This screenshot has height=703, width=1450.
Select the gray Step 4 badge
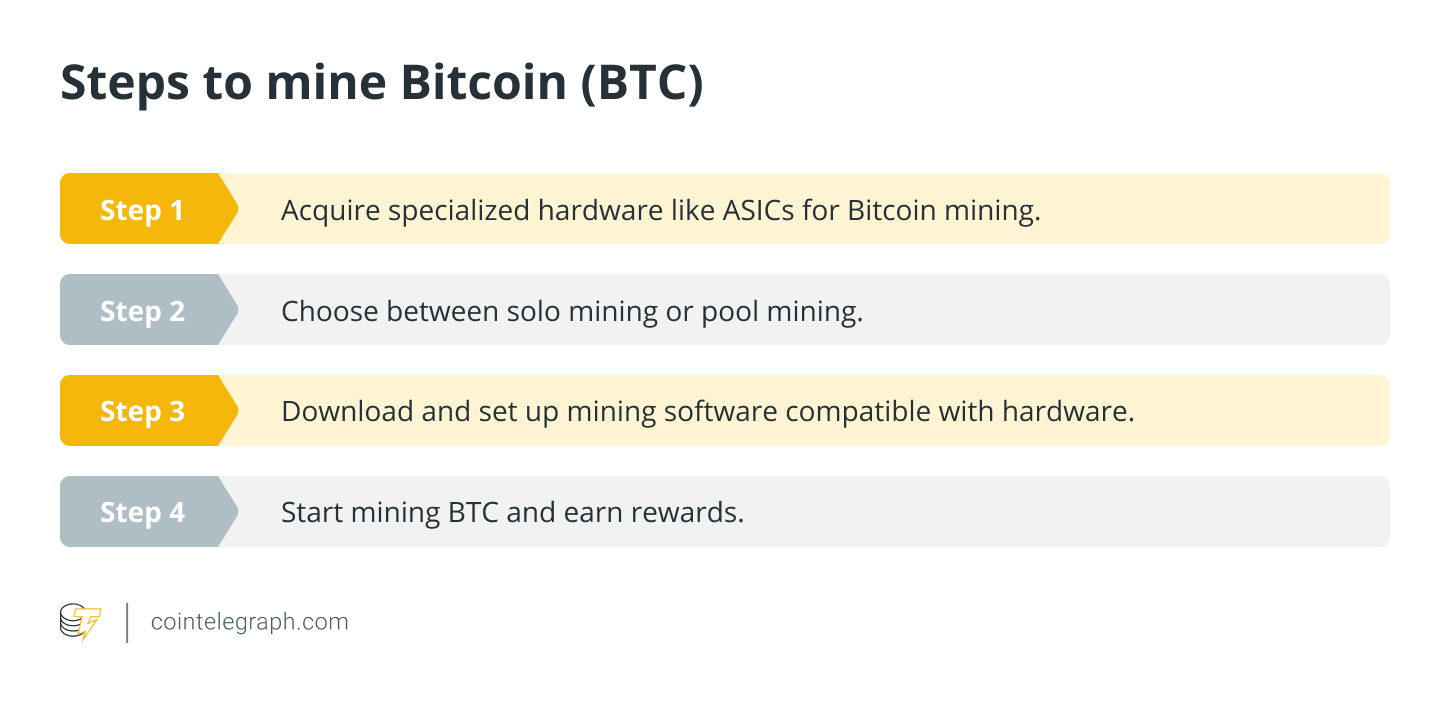(142, 513)
